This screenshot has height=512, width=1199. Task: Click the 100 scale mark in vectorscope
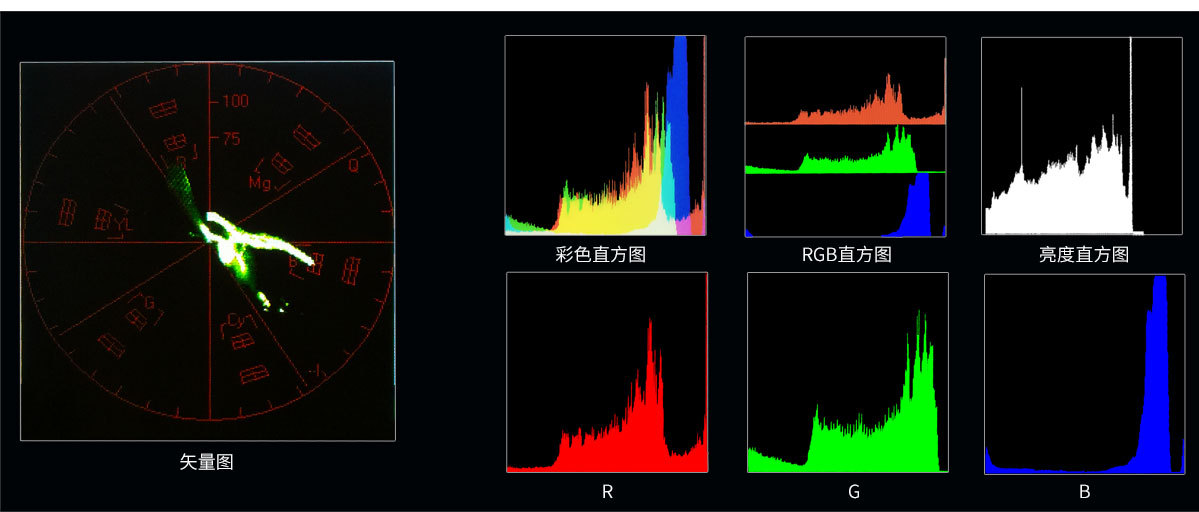235,102
